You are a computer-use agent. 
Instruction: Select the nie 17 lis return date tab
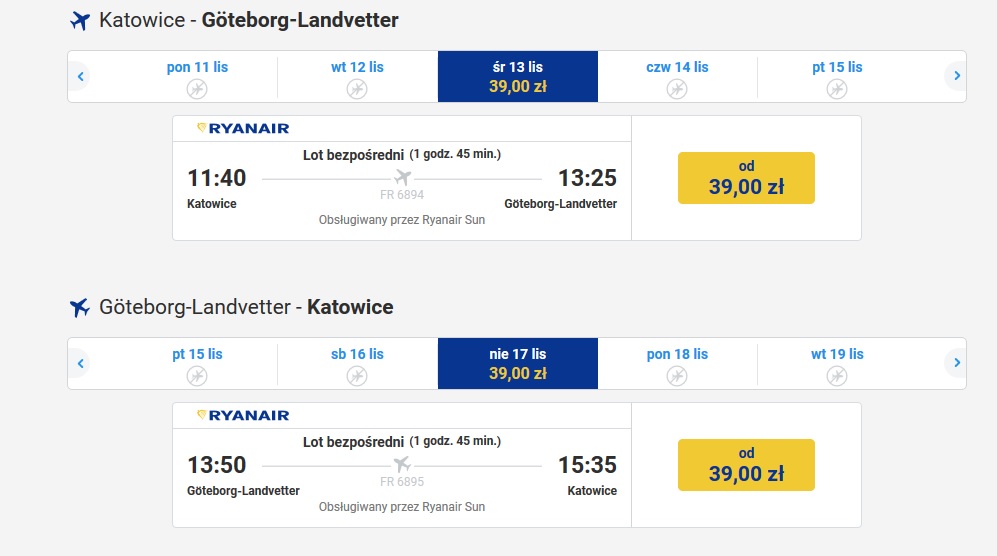[518, 363]
